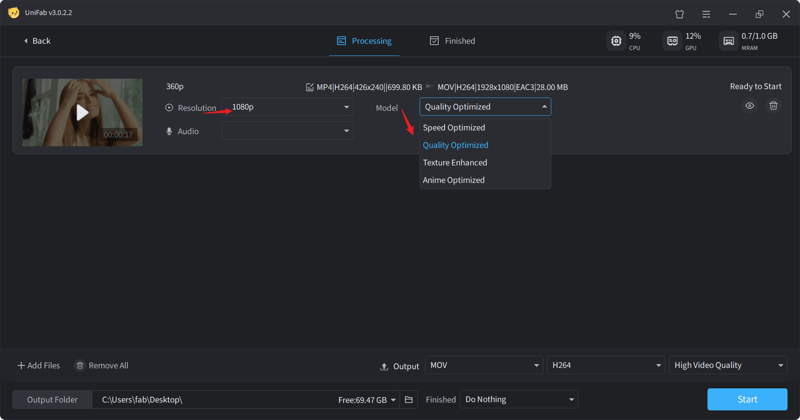Screen dimensions: 800x420
Task: Pick Anime Optimized from model list
Action: pyautogui.click(x=454, y=181)
